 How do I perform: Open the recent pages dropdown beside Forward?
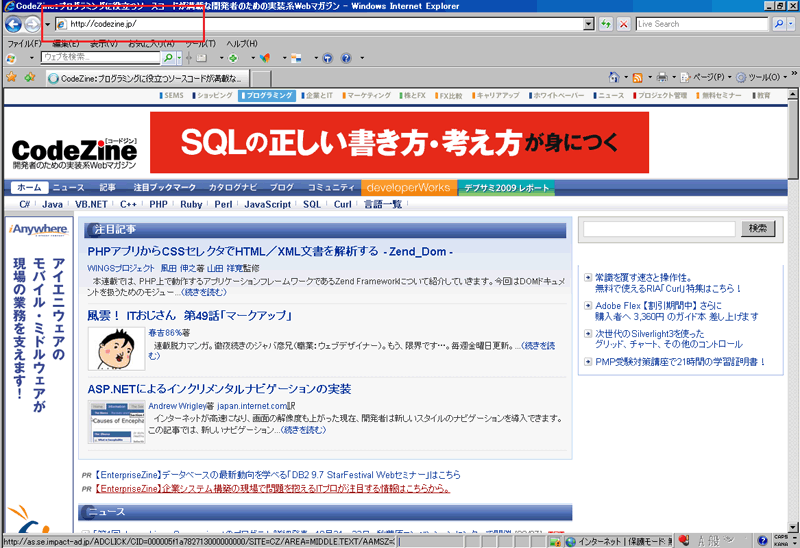pyautogui.click(x=47, y=24)
